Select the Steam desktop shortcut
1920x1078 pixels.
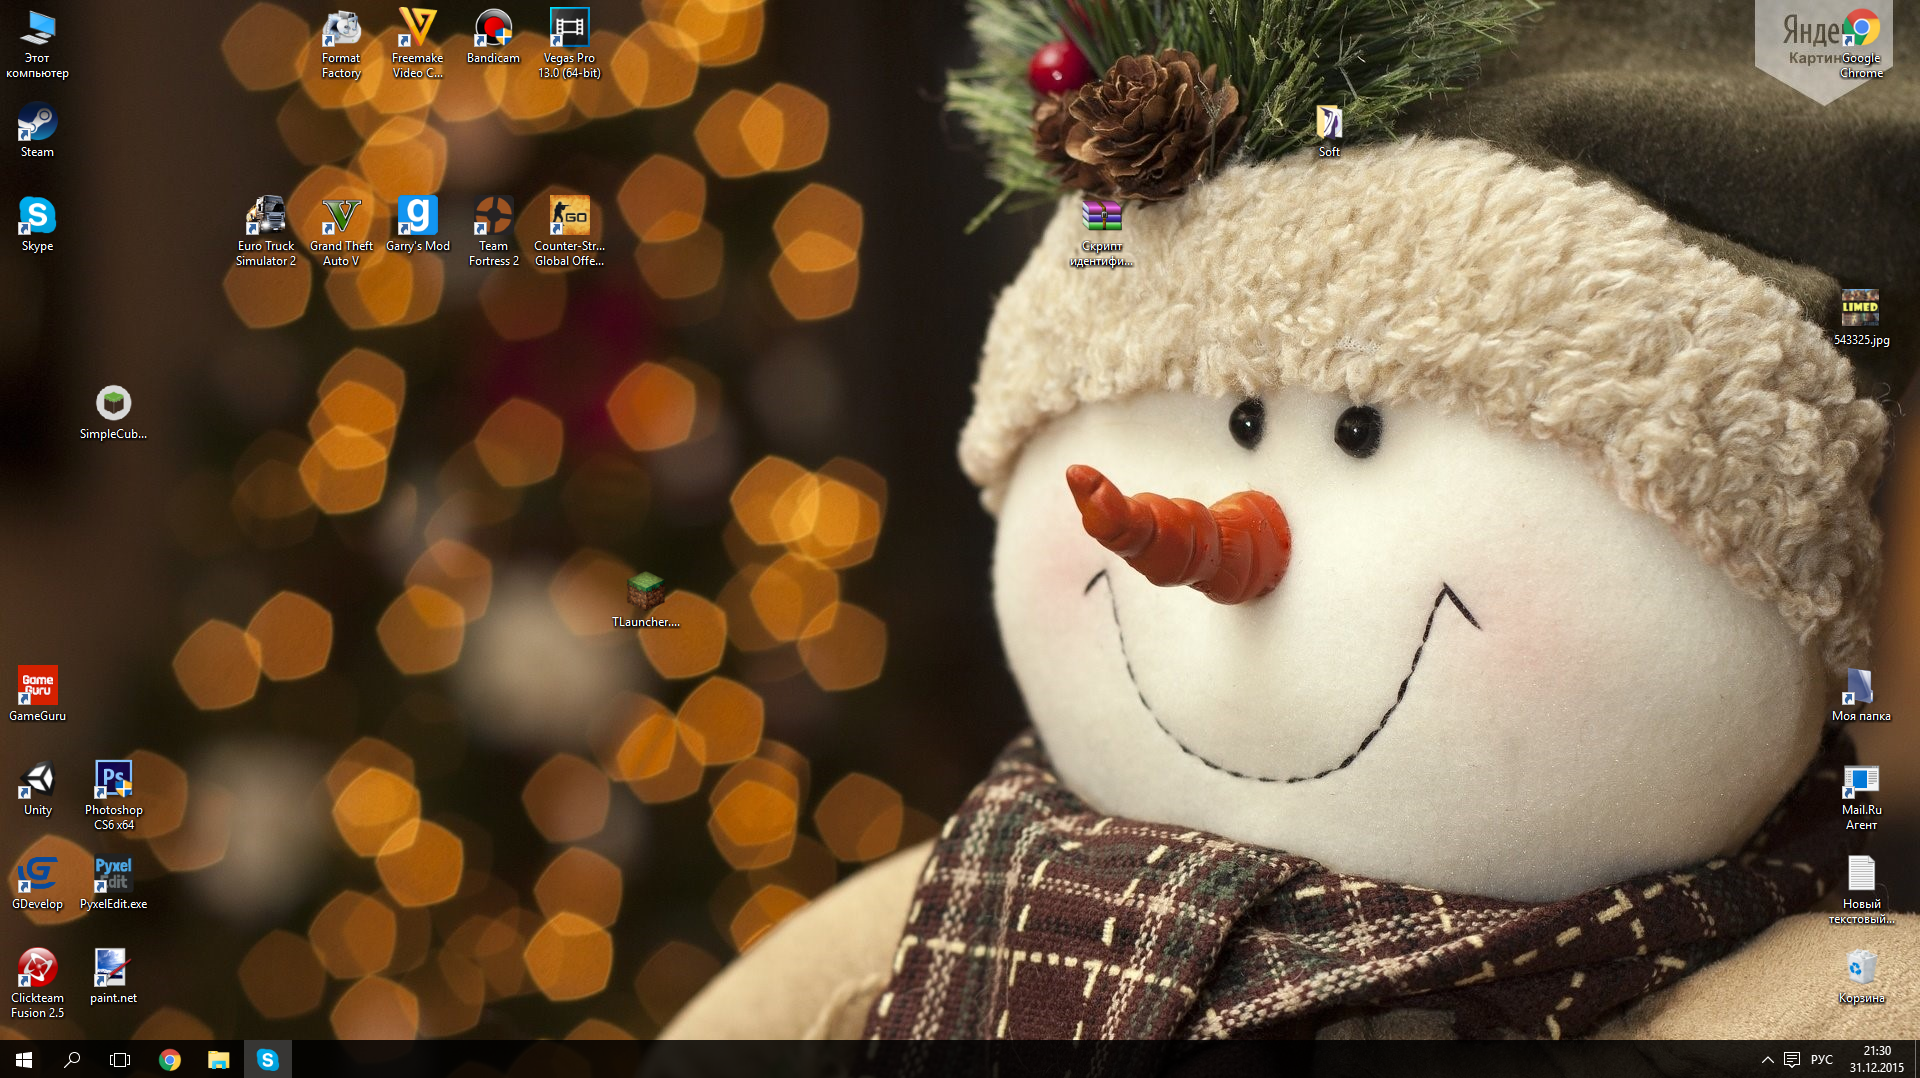[38, 131]
